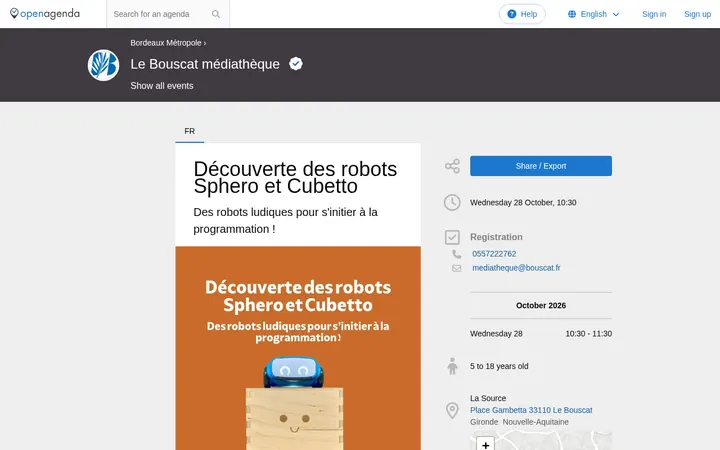Expand the English language dropdown chevron
720x450 pixels.
(x=616, y=15)
